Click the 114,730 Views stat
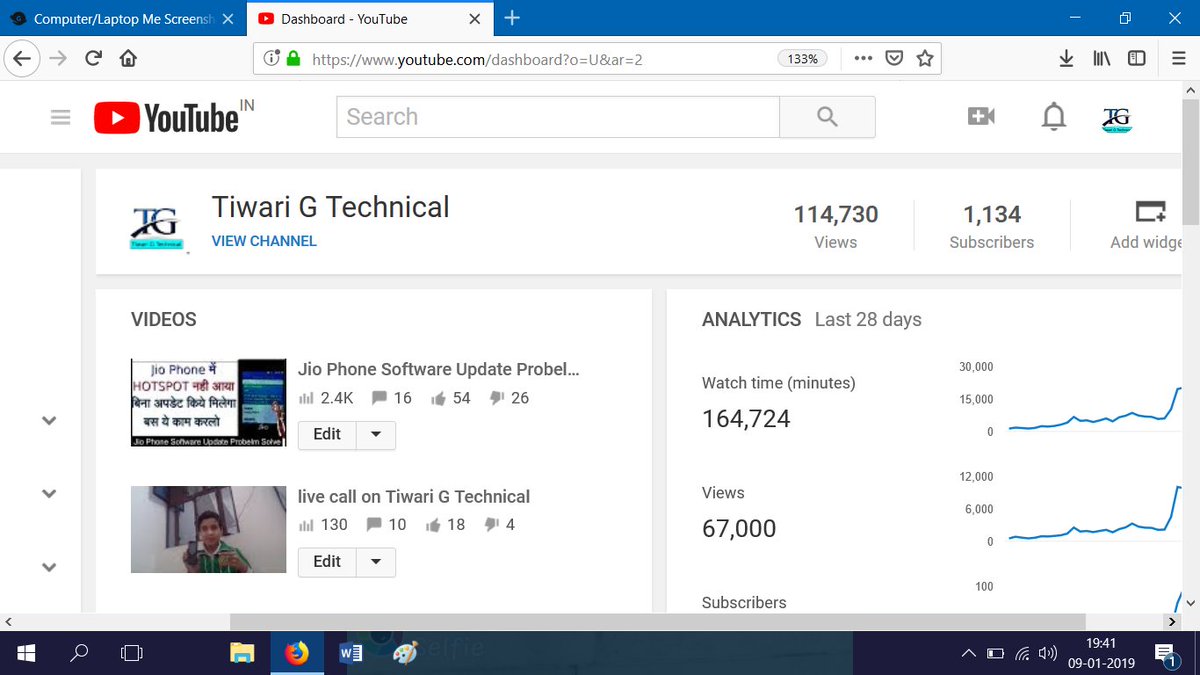This screenshot has height=675, width=1200. (836, 227)
